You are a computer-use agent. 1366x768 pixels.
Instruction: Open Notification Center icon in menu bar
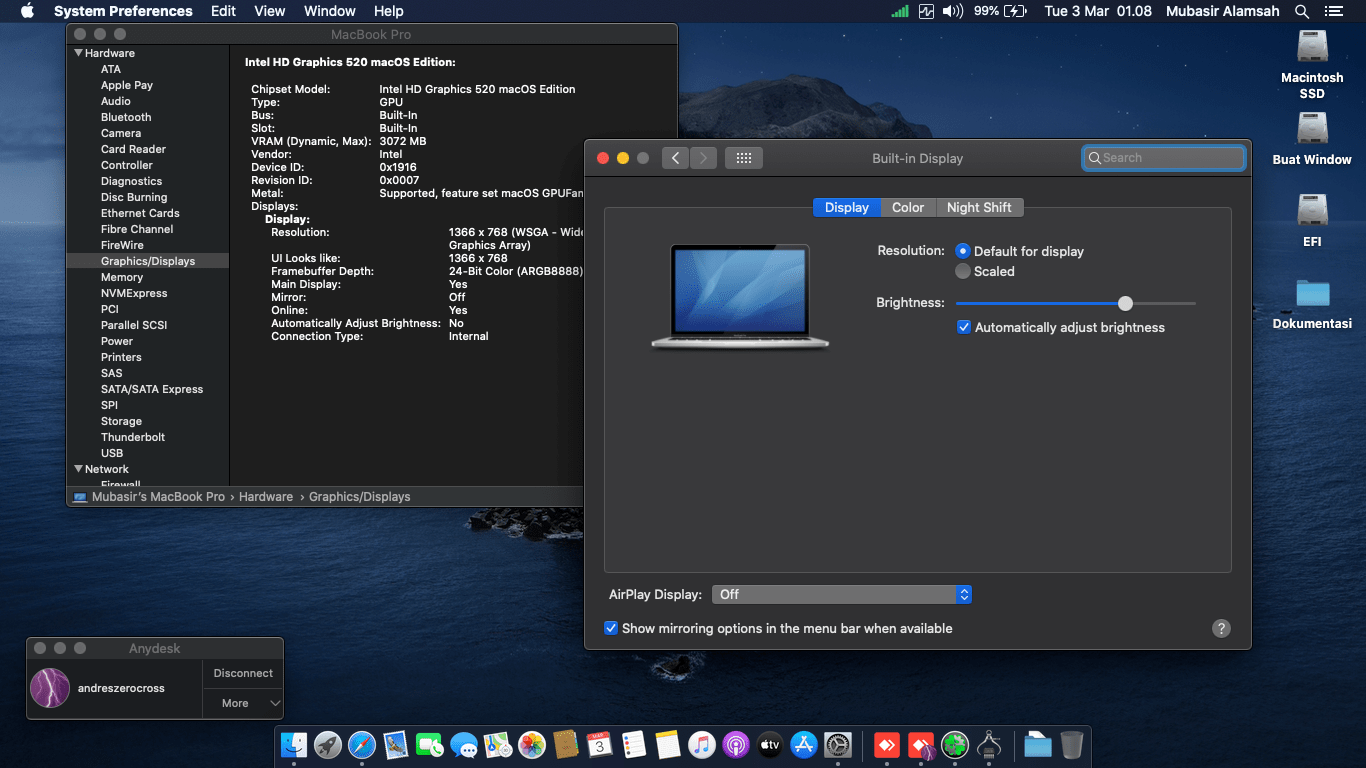pos(1333,11)
